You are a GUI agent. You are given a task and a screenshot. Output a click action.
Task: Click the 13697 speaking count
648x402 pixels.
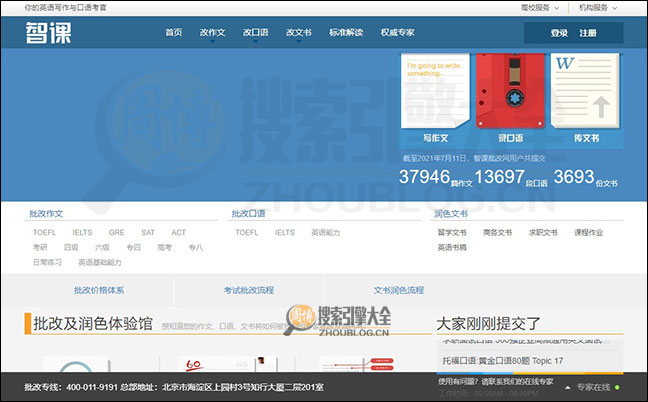click(x=500, y=177)
